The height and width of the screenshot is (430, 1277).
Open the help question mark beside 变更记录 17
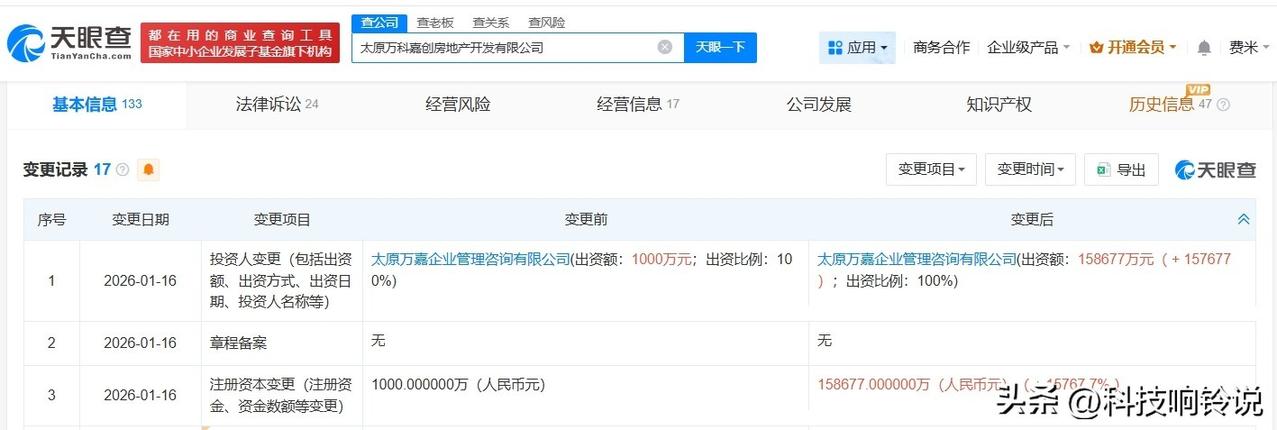pyautogui.click(x=123, y=170)
